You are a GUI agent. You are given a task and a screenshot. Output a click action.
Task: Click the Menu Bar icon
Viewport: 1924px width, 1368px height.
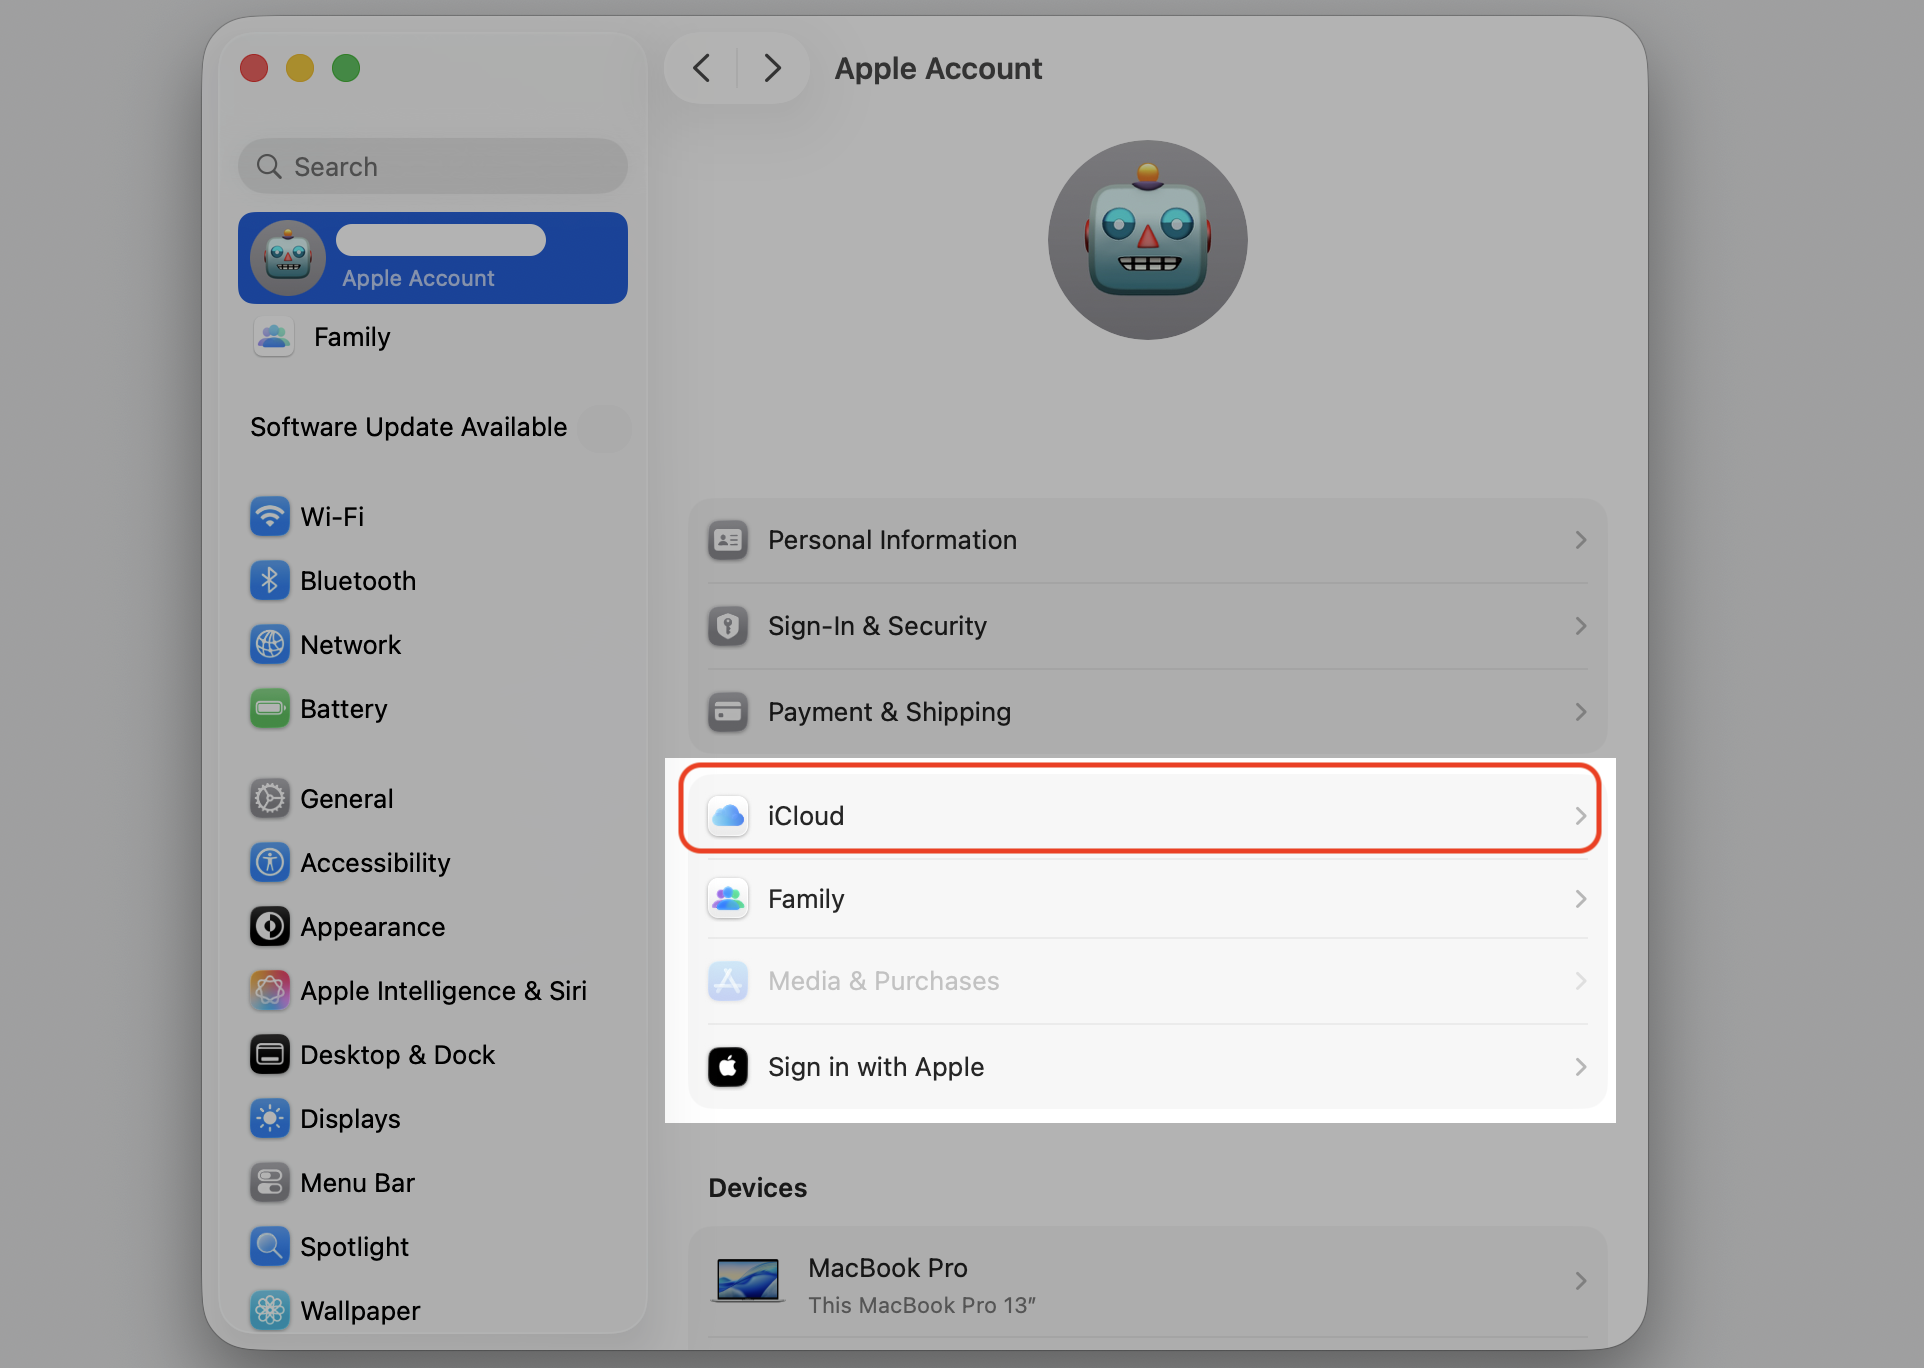tap(270, 1183)
